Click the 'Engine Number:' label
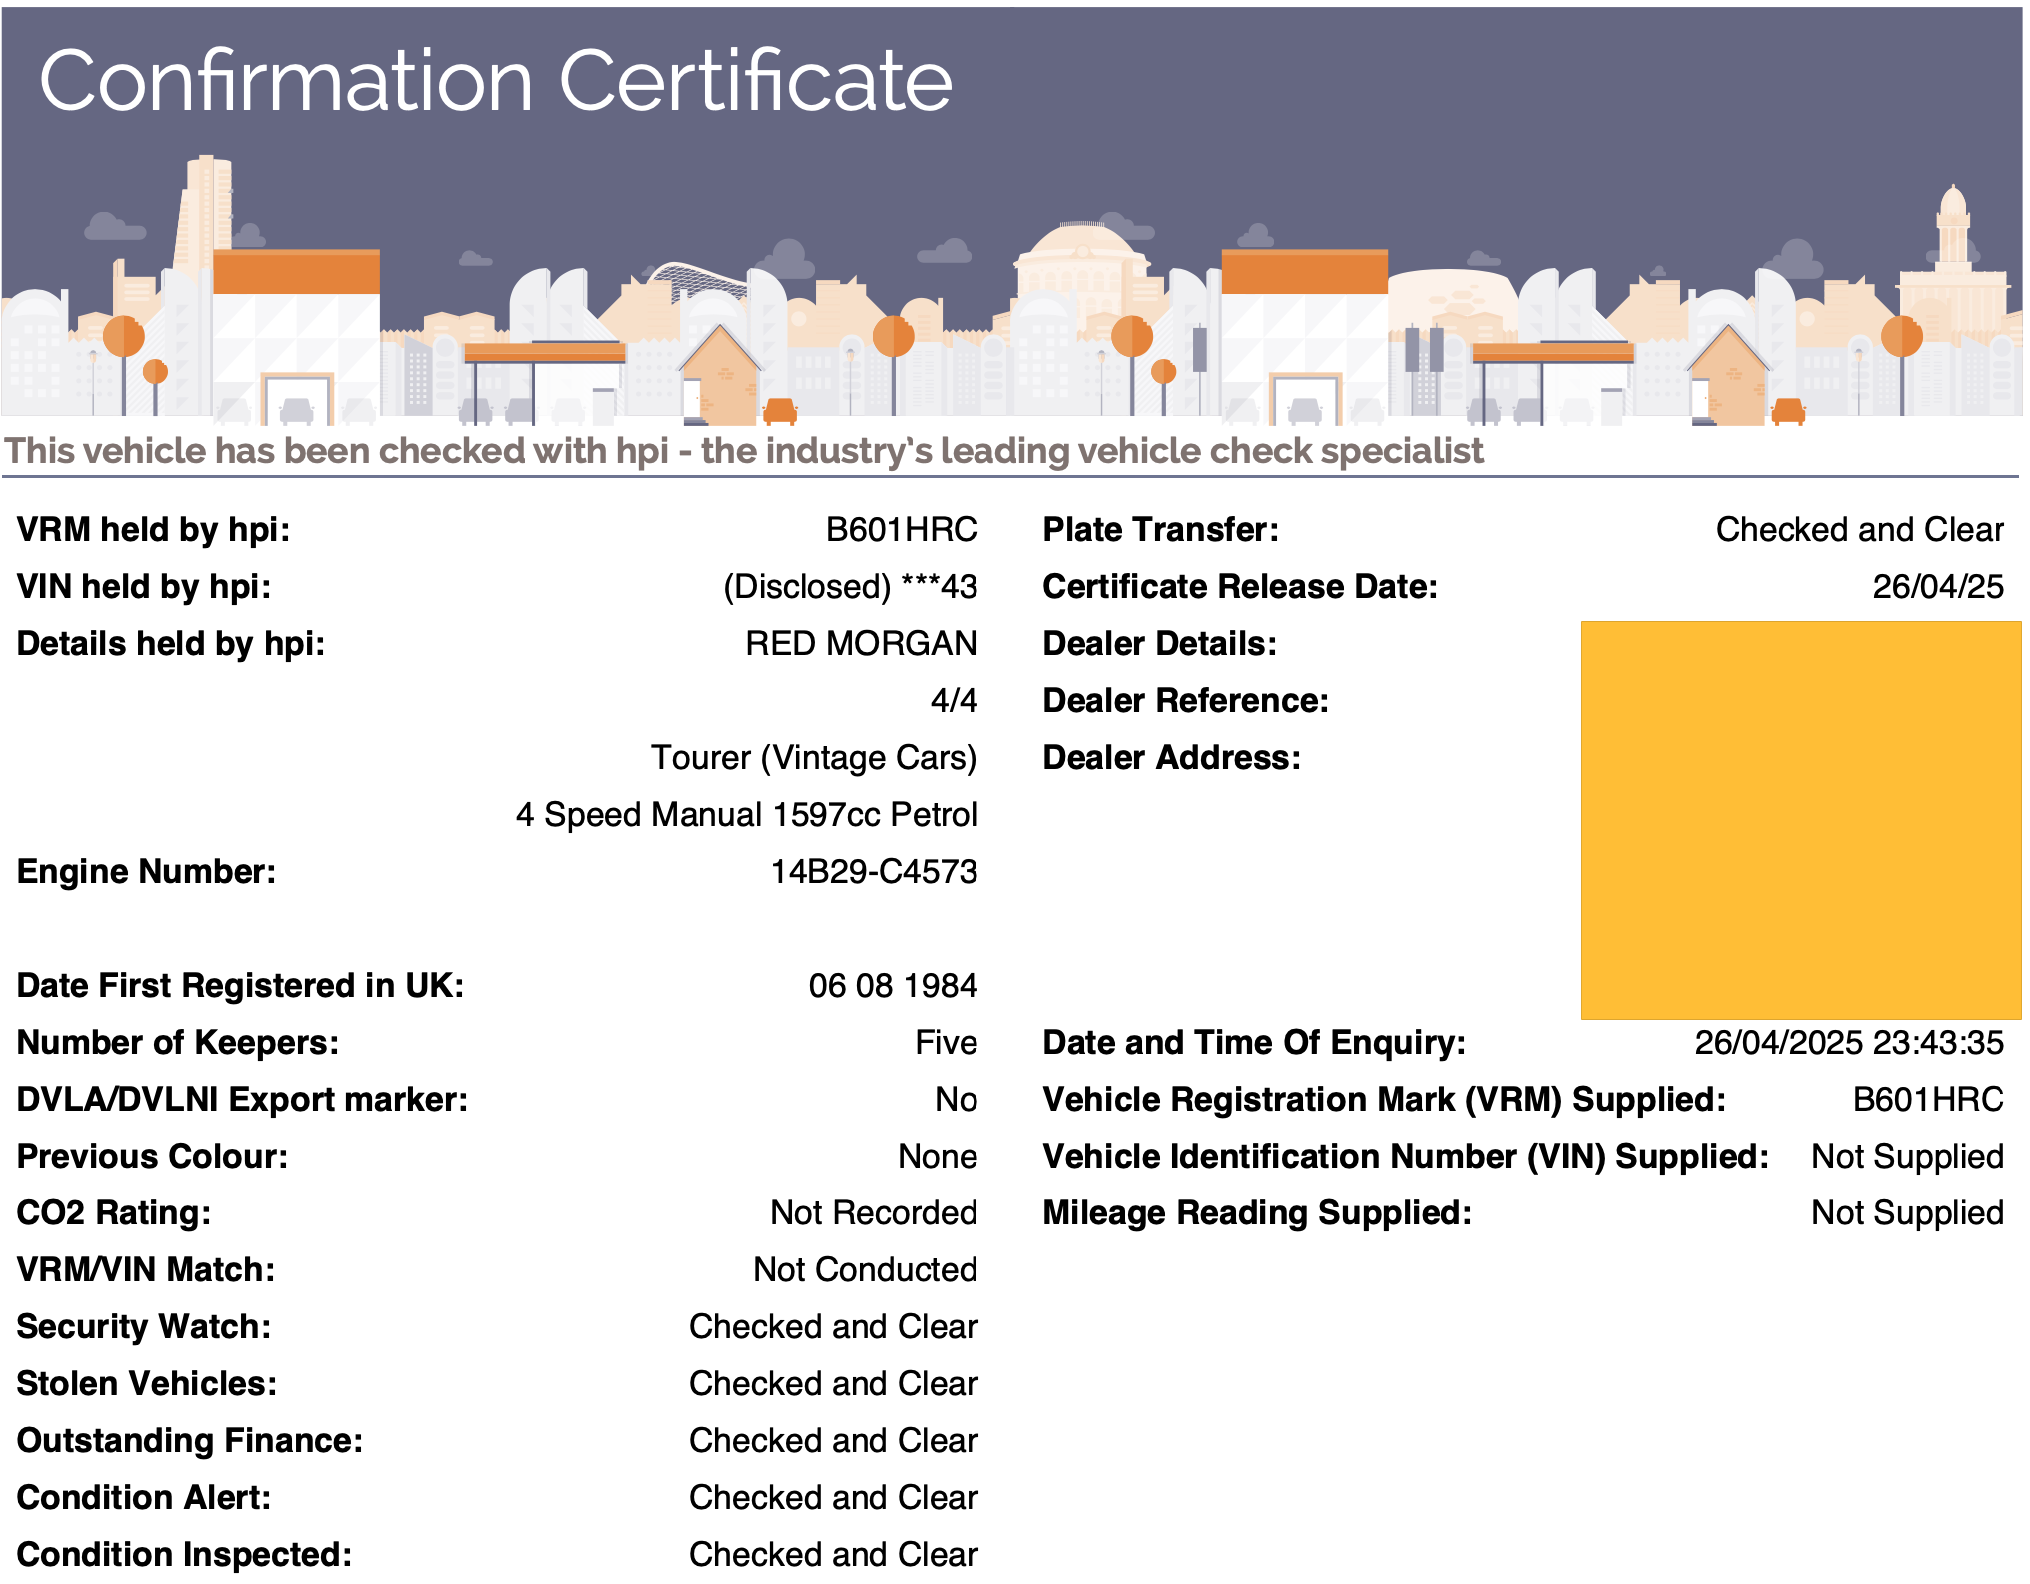The image size is (2030, 1584). tap(146, 871)
